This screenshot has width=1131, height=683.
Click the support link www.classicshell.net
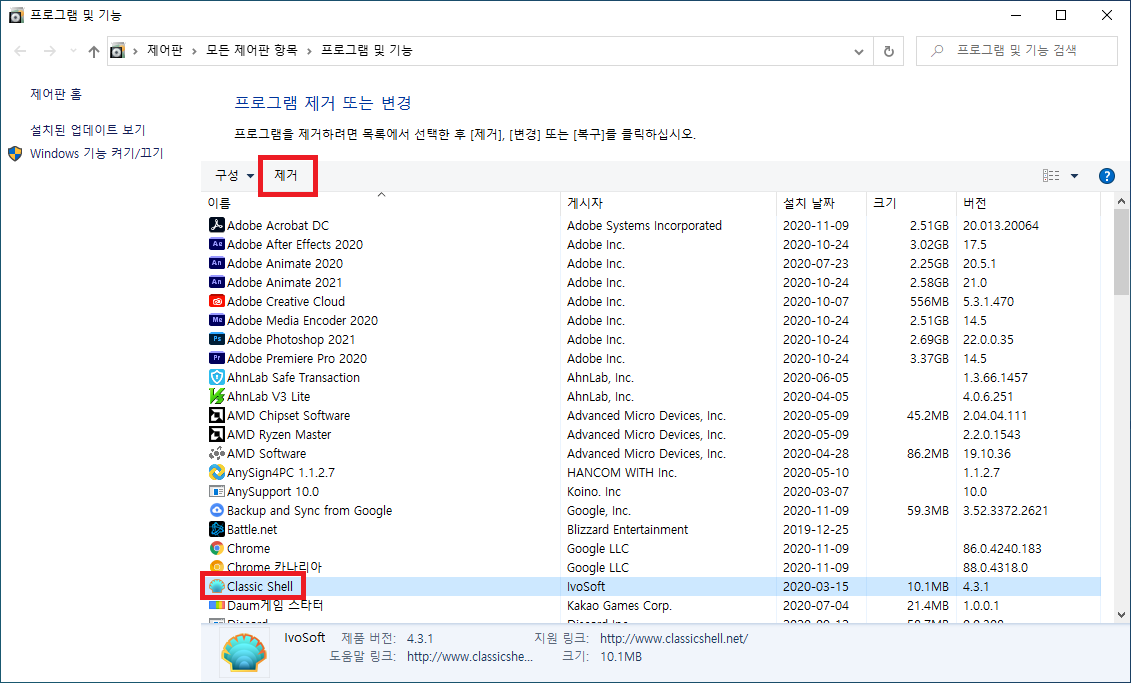tap(674, 638)
